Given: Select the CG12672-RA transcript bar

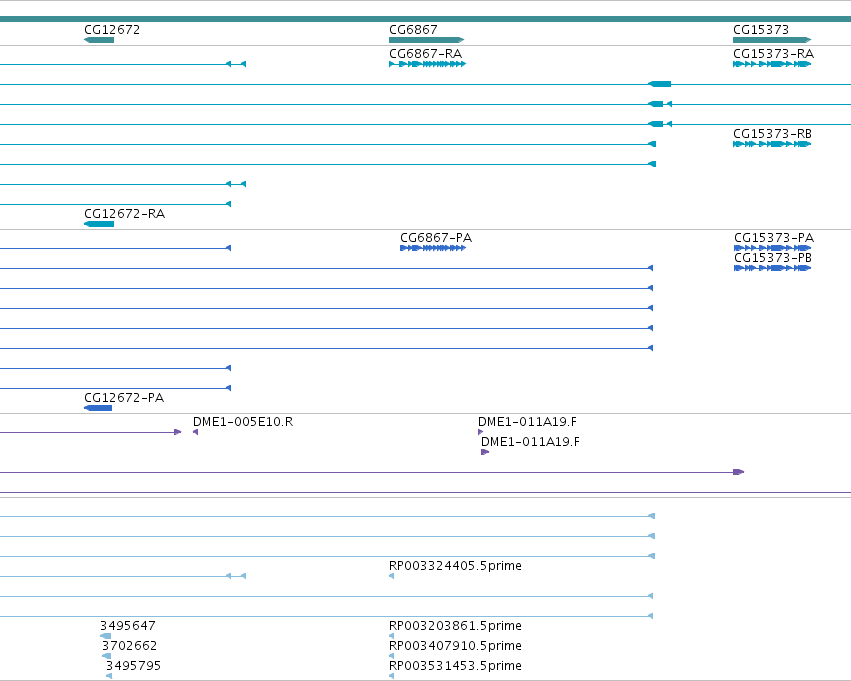Looking at the screenshot, I should tap(99, 224).
